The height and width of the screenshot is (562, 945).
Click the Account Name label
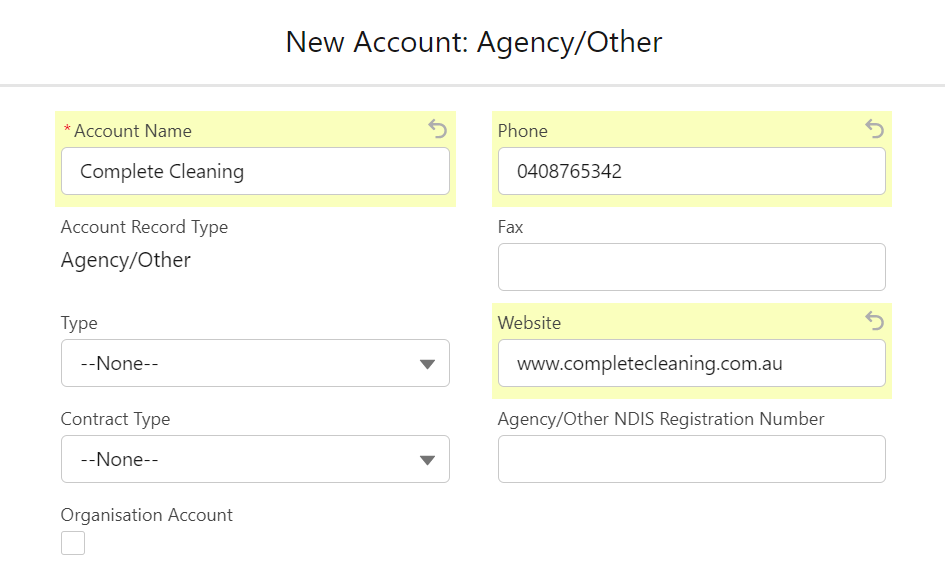(133, 131)
